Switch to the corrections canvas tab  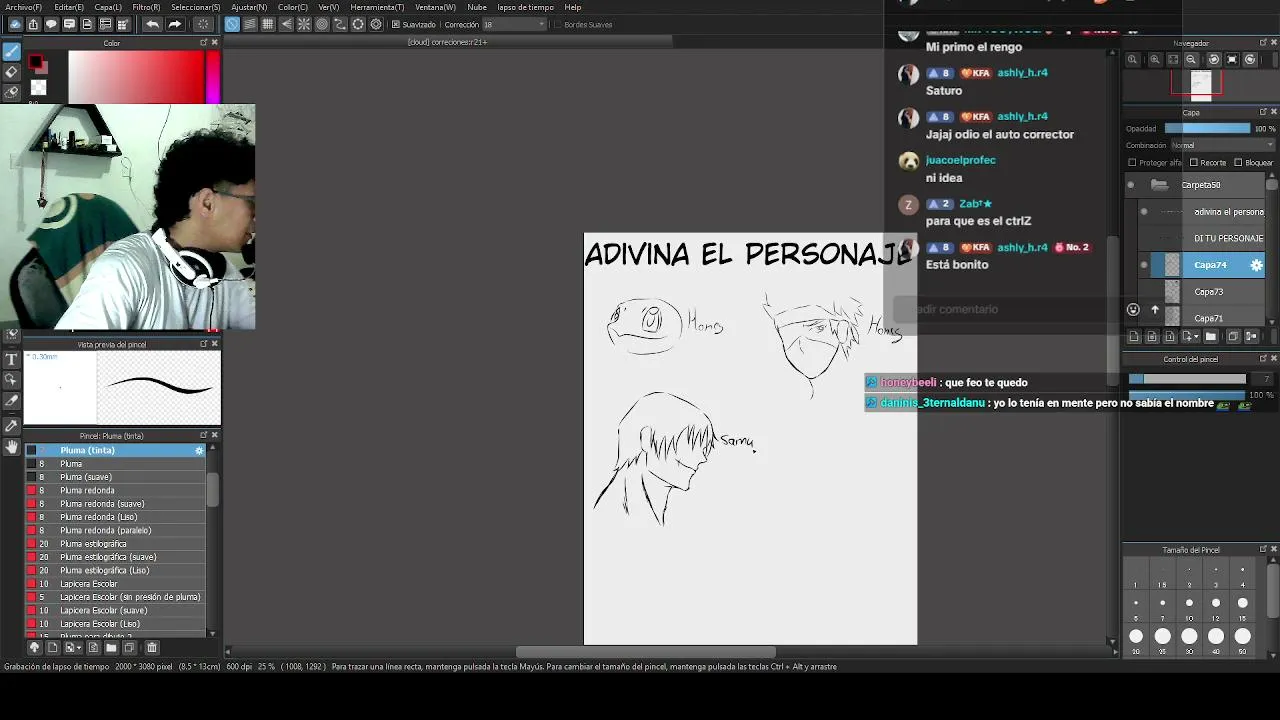pyautogui.click(x=448, y=42)
